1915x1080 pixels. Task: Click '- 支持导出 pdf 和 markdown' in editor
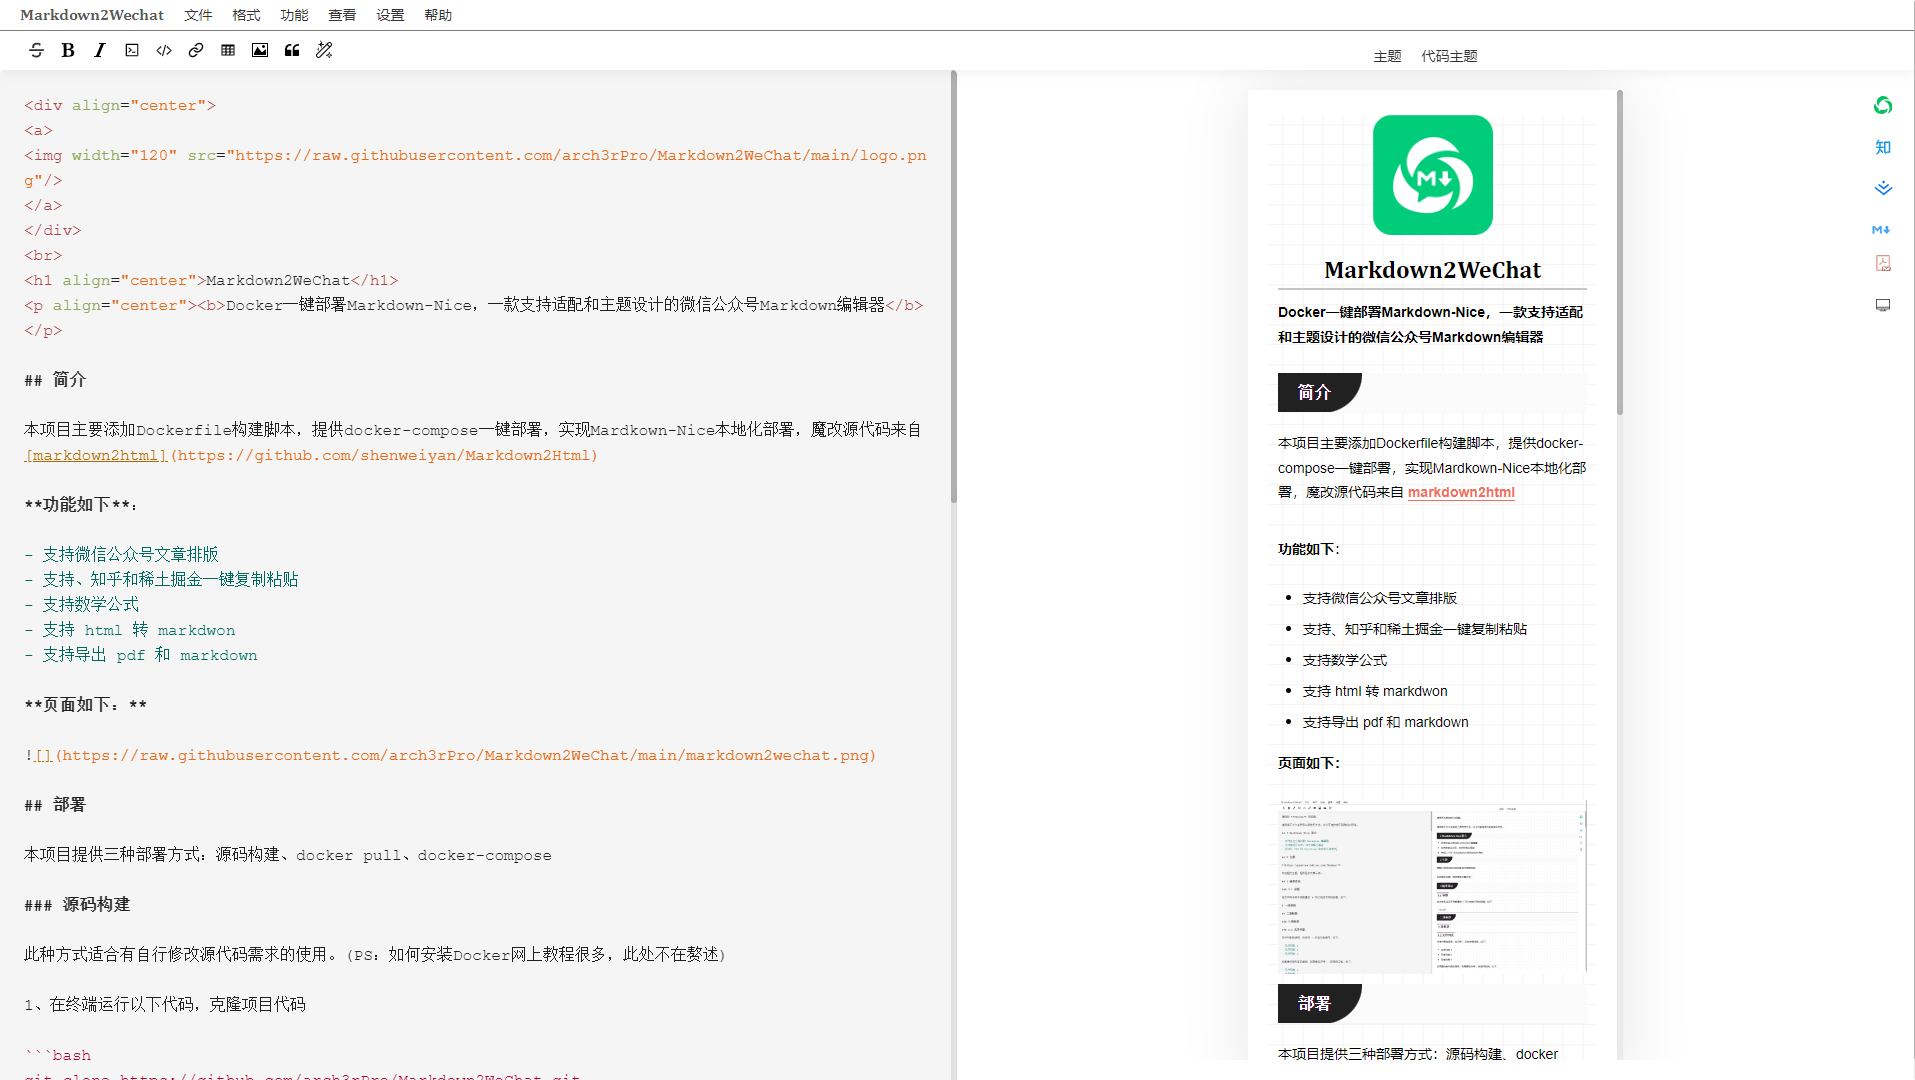(141, 655)
